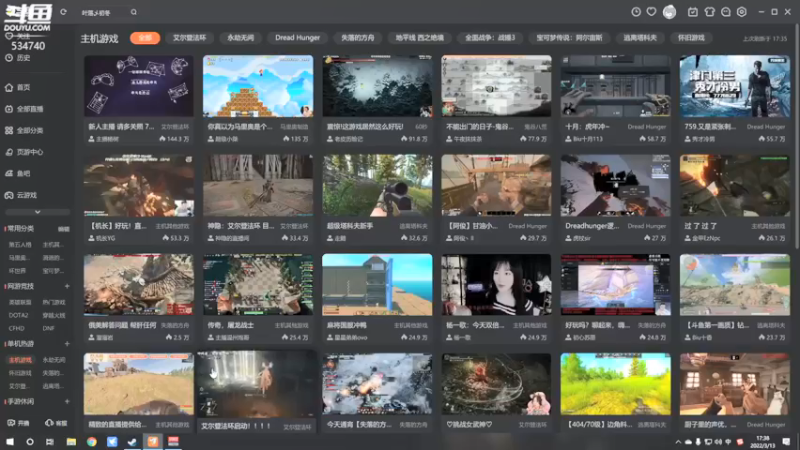The width and height of the screenshot is (800, 450).
Task: Open 新人主播 stream with 144.3万 viewers
Action: [139, 86]
